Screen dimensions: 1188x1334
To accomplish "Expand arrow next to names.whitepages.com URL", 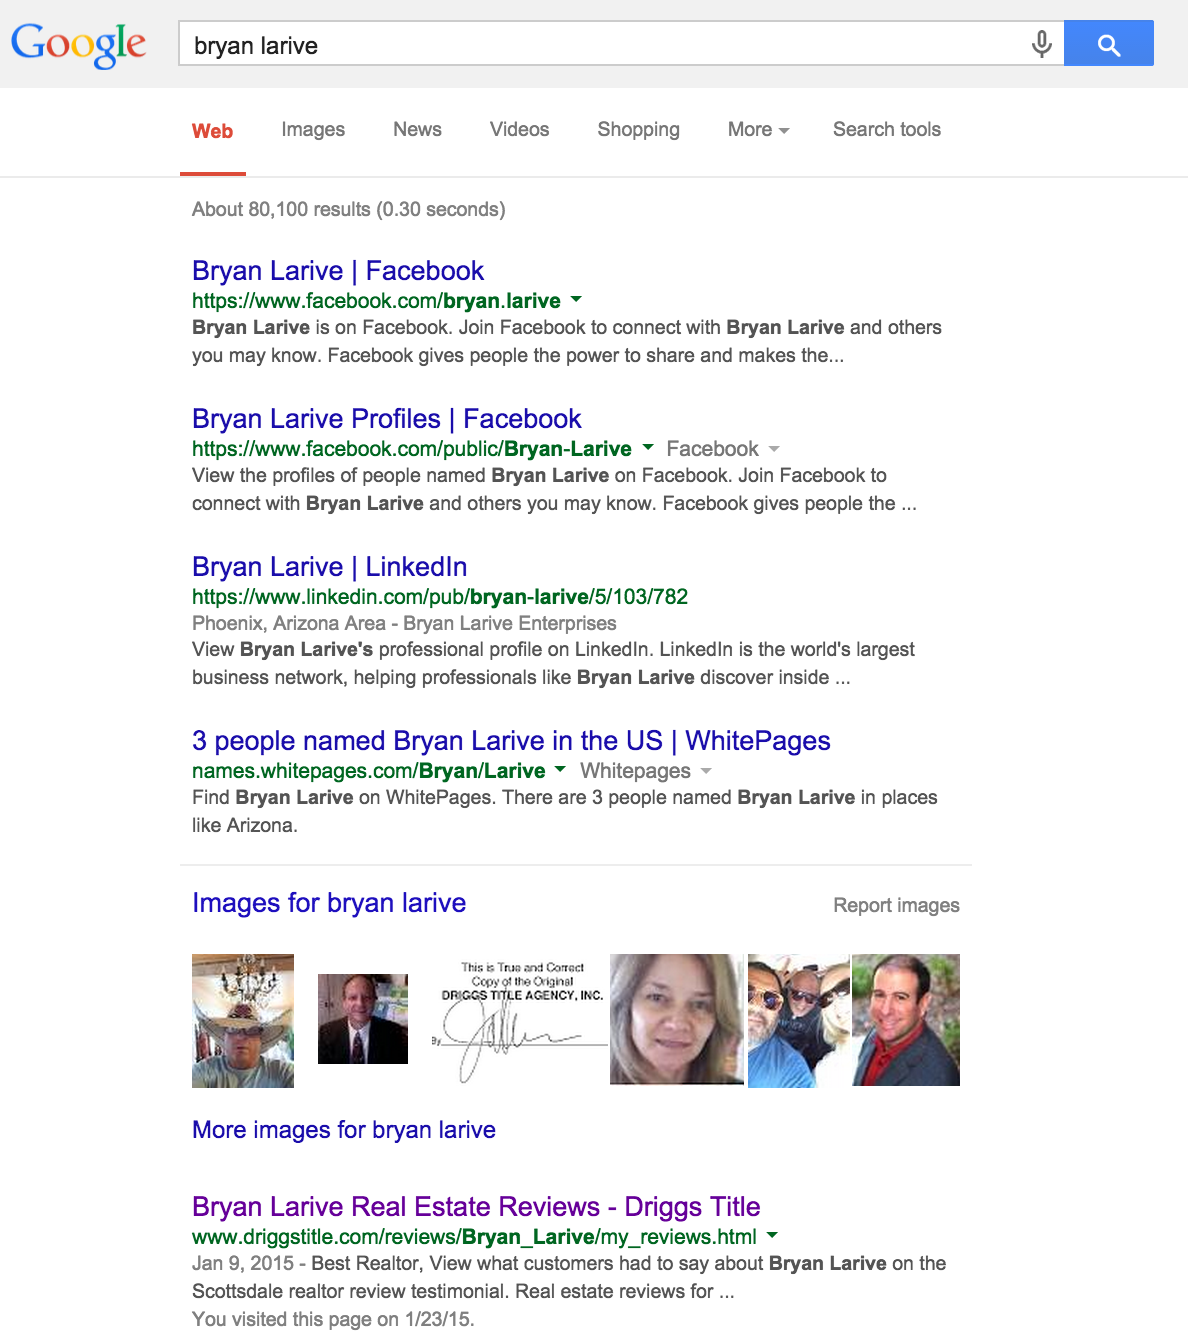I will (x=560, y=770).
